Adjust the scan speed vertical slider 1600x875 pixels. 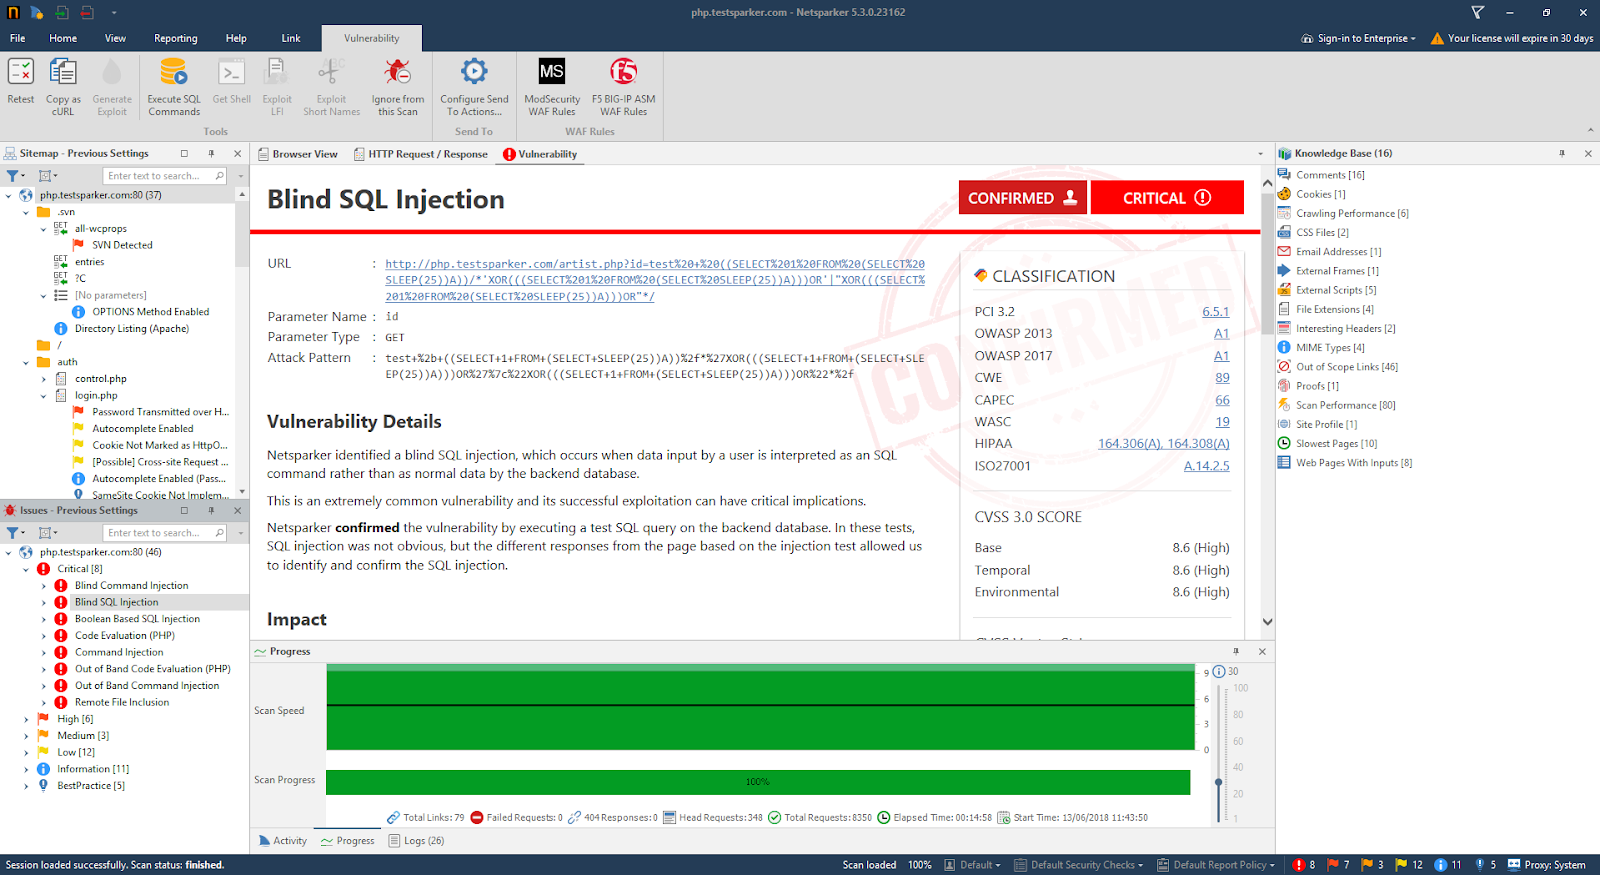1218,782
